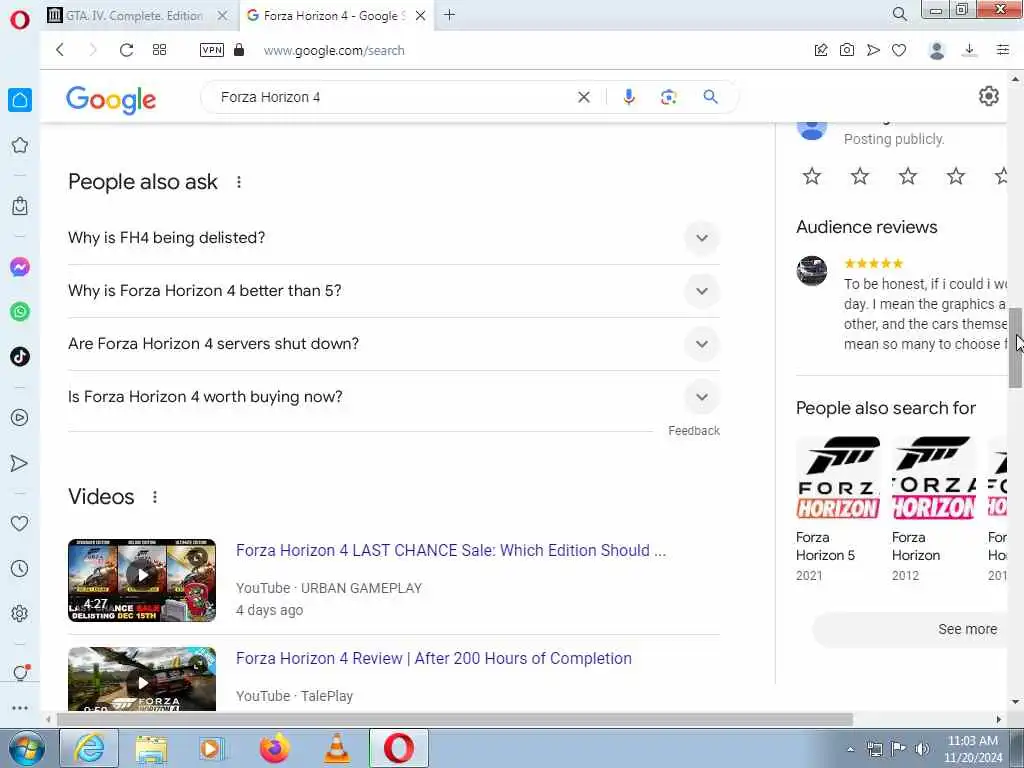Toggle the VPN badge

click(x=212, y=50)
